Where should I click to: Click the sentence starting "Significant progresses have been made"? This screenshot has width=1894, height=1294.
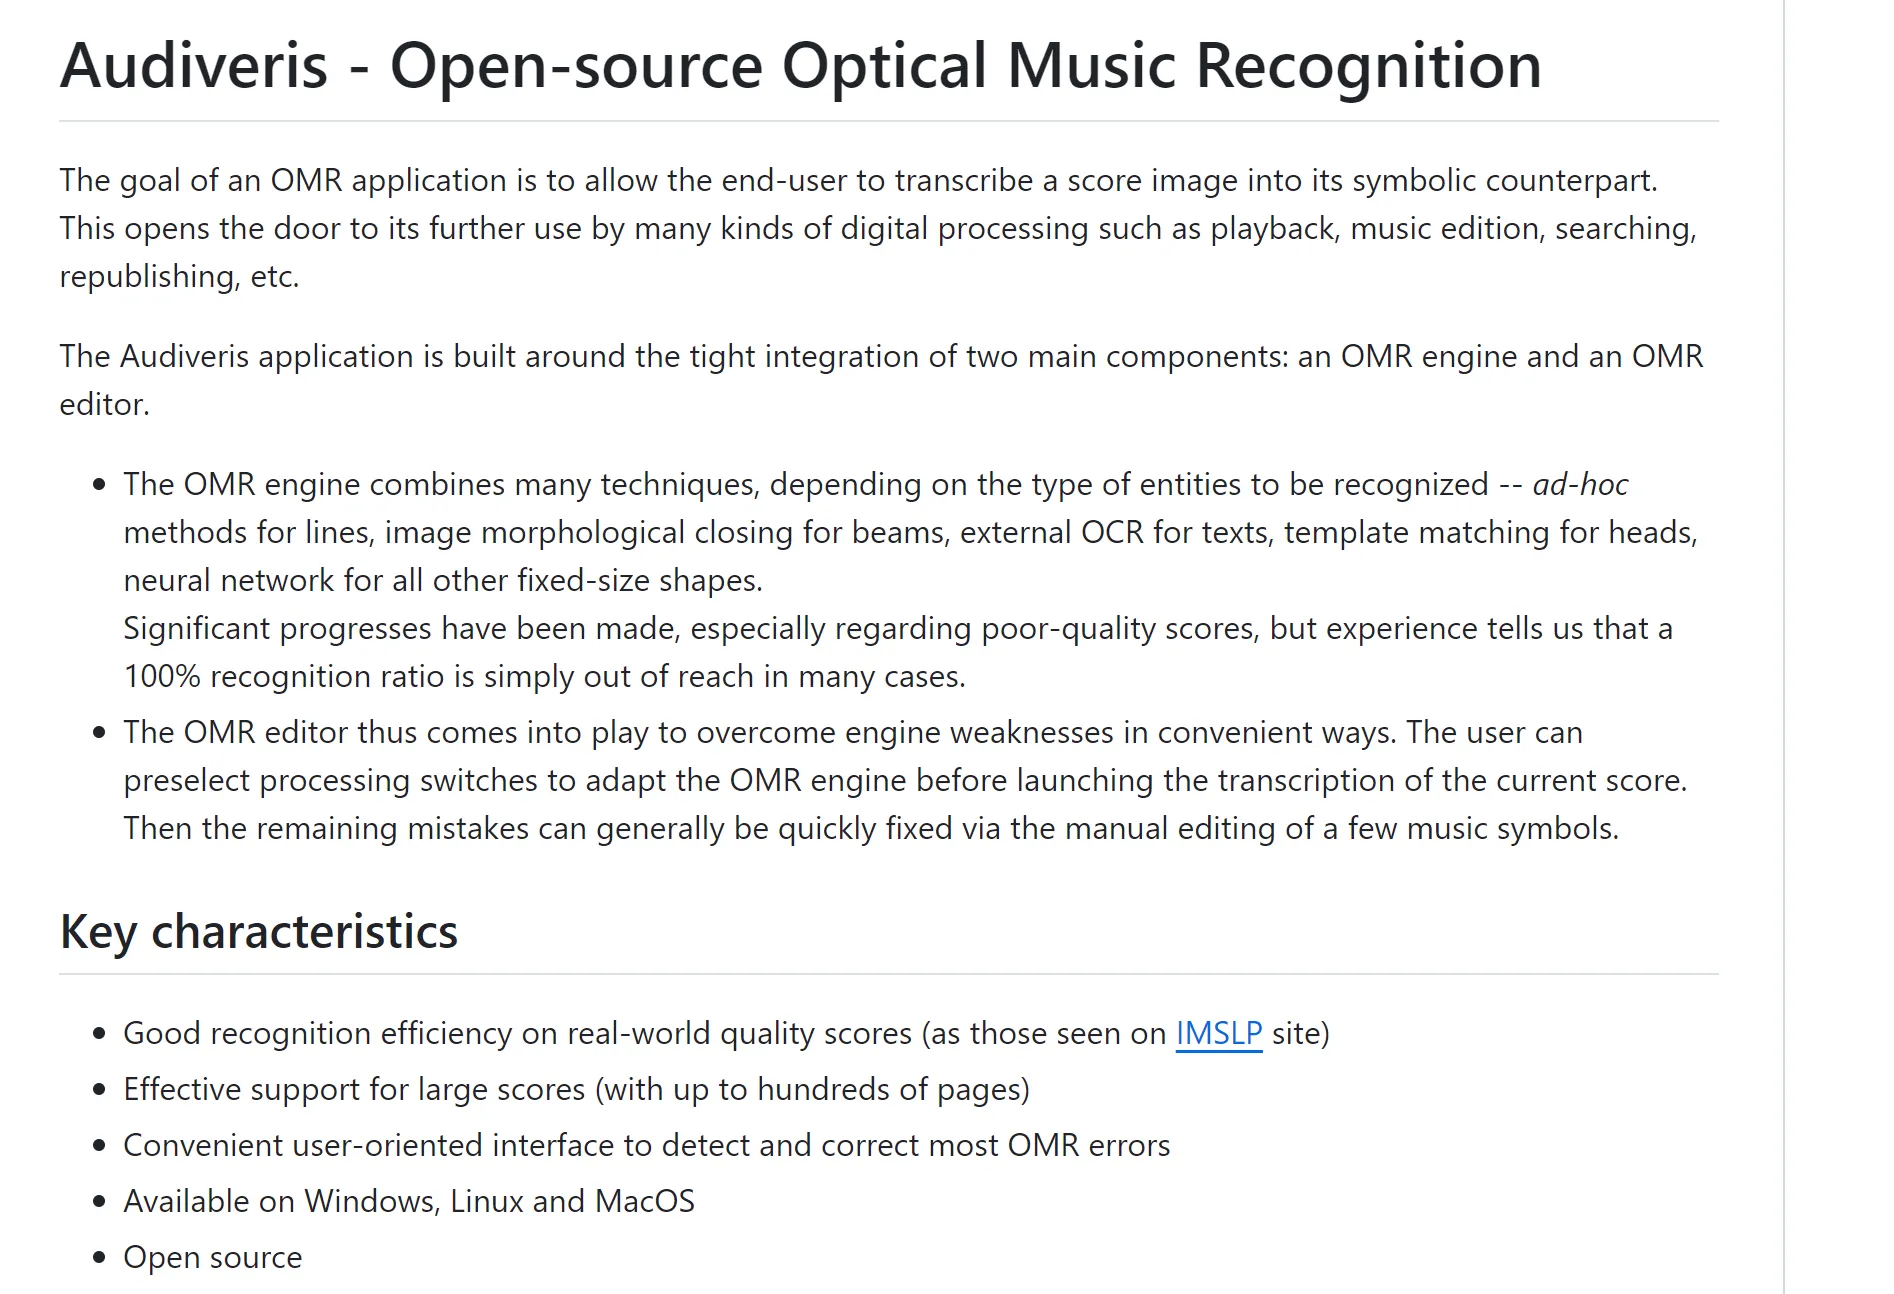click(x=897, y=629)
